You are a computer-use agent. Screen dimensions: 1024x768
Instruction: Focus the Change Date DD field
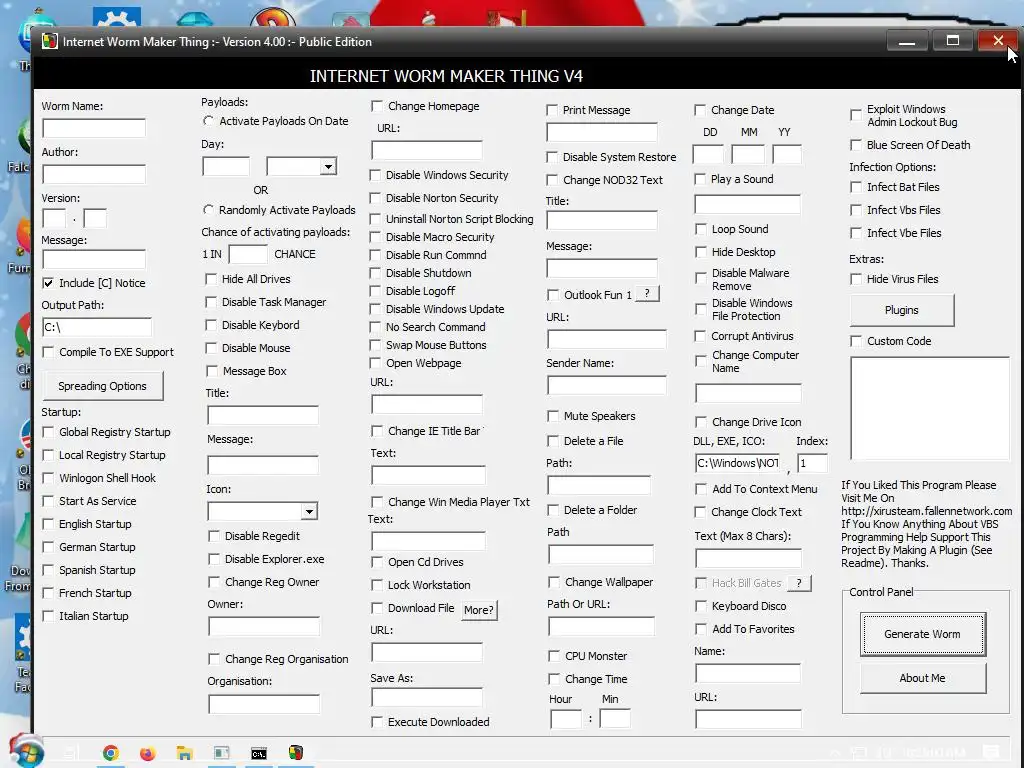coord(708,155)
